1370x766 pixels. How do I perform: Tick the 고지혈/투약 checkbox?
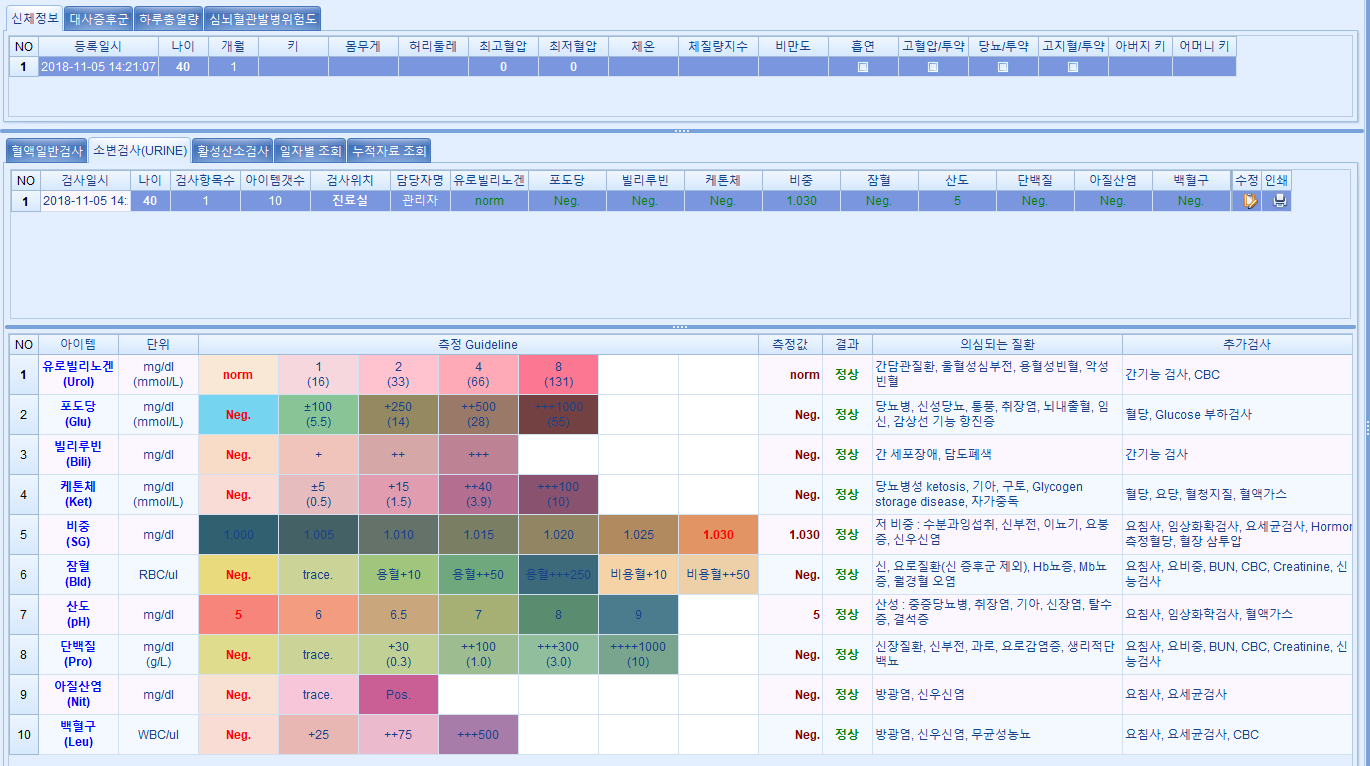[x=1073, y=67]
